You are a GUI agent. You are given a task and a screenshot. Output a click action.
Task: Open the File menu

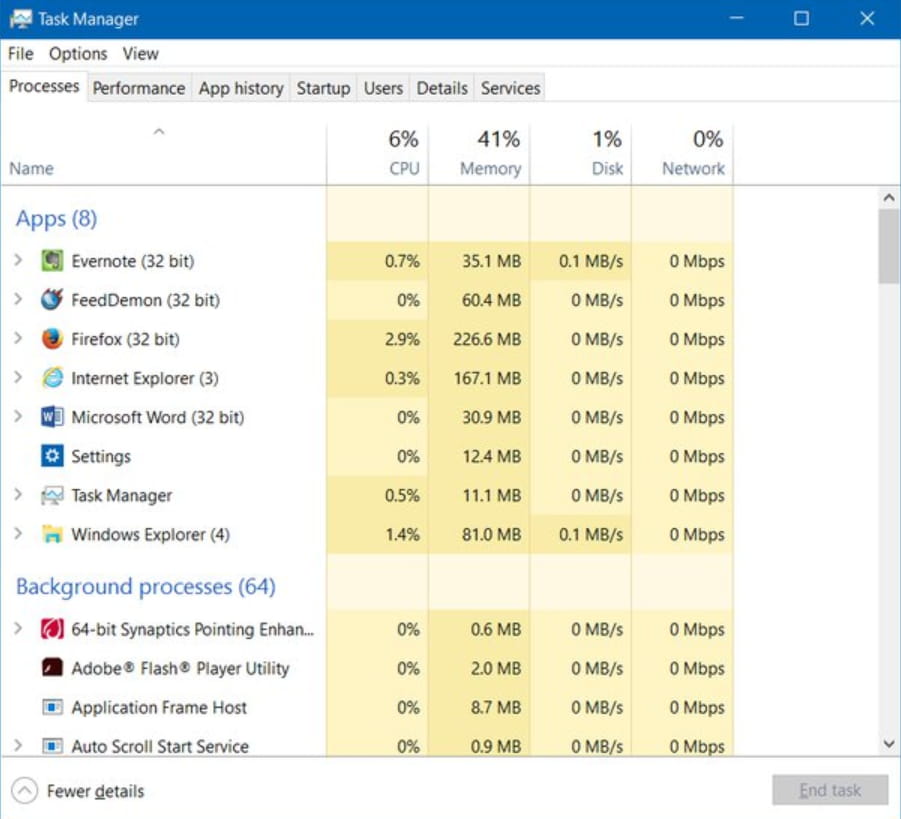[21, 53]
